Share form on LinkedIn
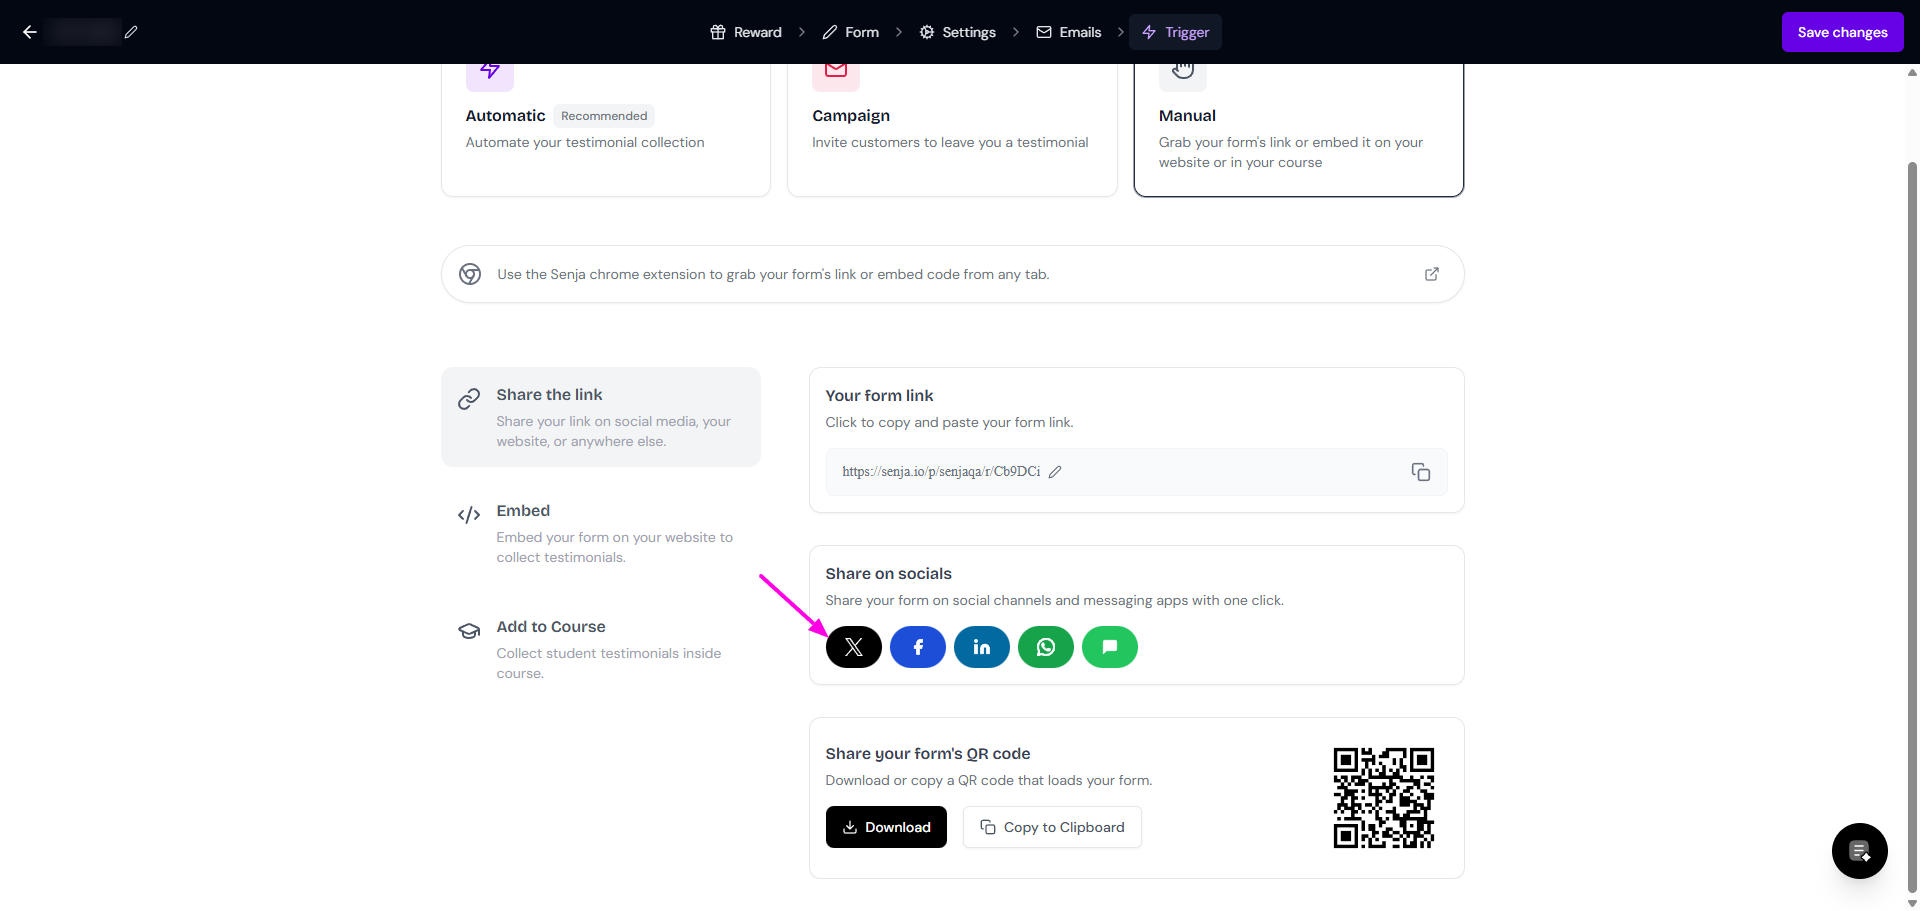Viewport: 1920px width, 911px height. click(981, 647)
